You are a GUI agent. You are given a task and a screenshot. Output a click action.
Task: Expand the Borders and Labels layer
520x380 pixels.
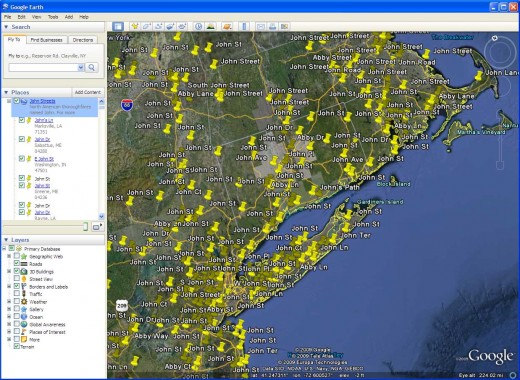[x=9, y=287]
